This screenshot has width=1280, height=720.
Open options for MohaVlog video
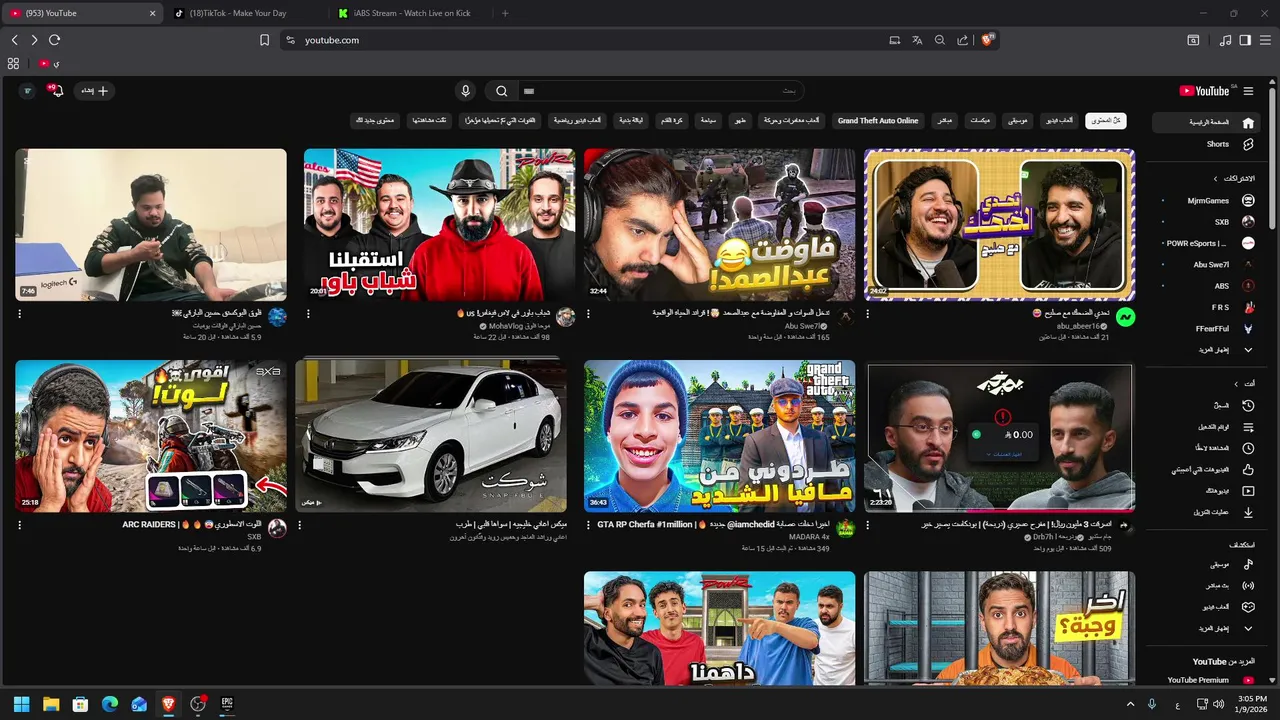click(307, 314)
